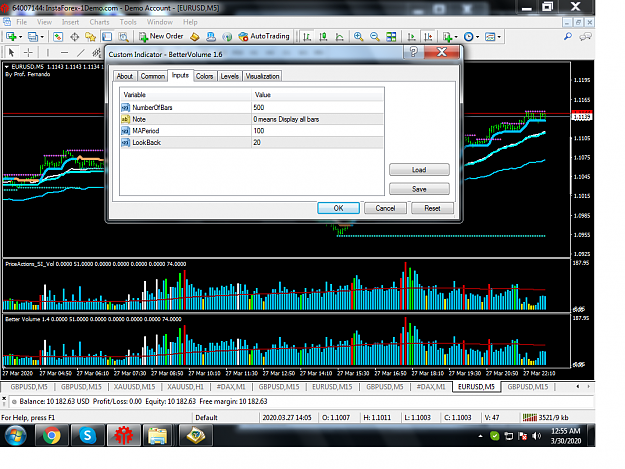Switch to the XAUUSD,H1 chart tab
625x469 pixels.
point(185,387)
